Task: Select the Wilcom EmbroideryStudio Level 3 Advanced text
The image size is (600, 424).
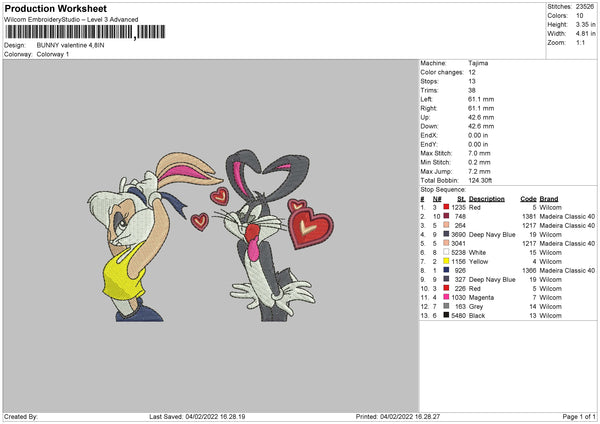Action: 71,20
